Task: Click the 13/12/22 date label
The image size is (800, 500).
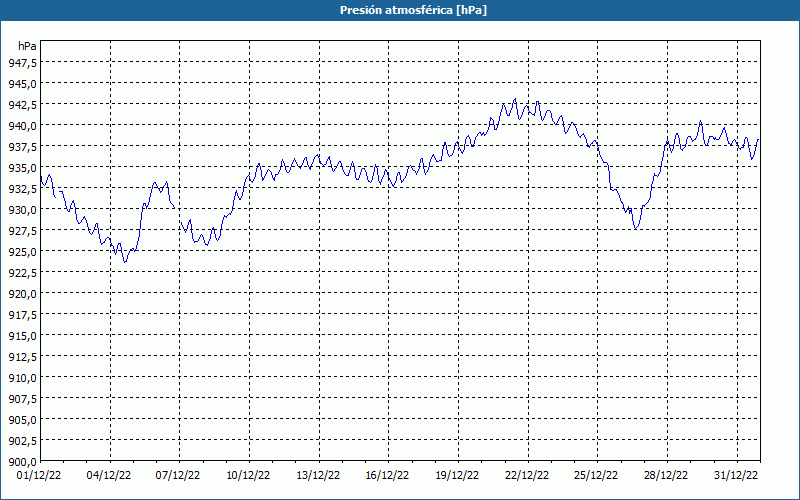Action: pyautogui.click(x=318, y=475)
